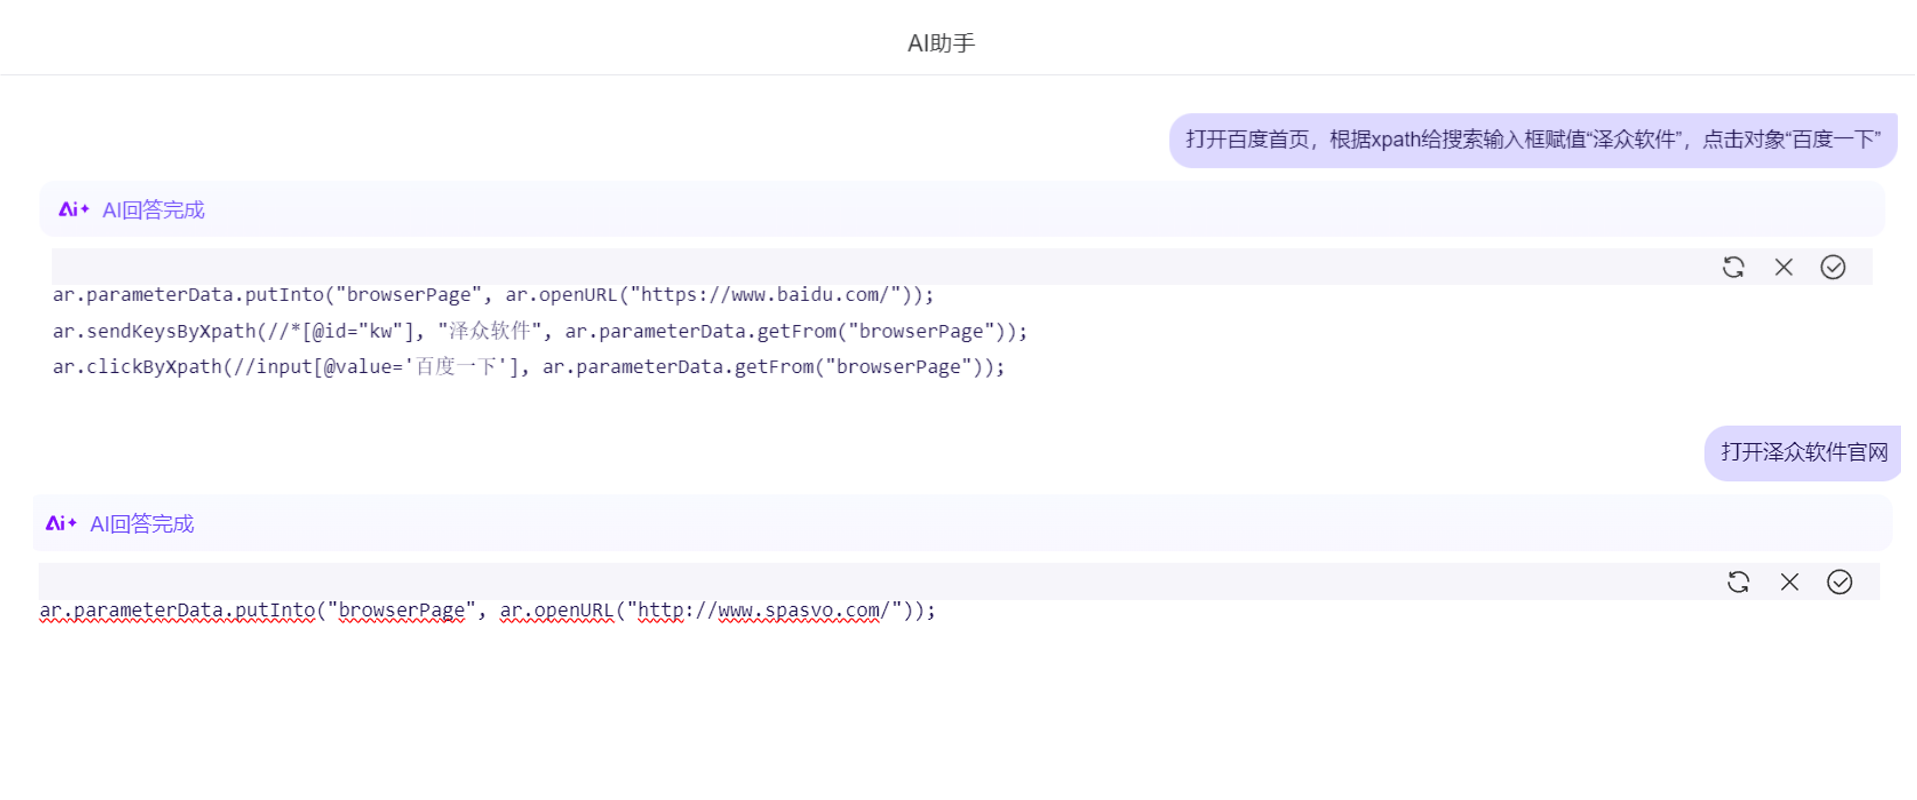Discard the spasvo.com code using X icon

[1789, 582]
